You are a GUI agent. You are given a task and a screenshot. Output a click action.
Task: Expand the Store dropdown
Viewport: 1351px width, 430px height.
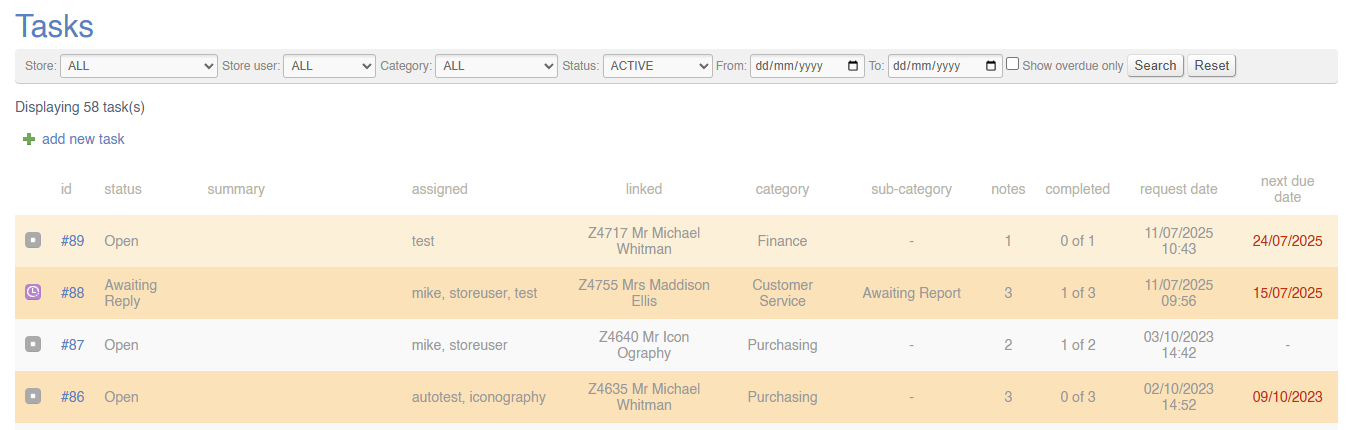pos(139,66)
